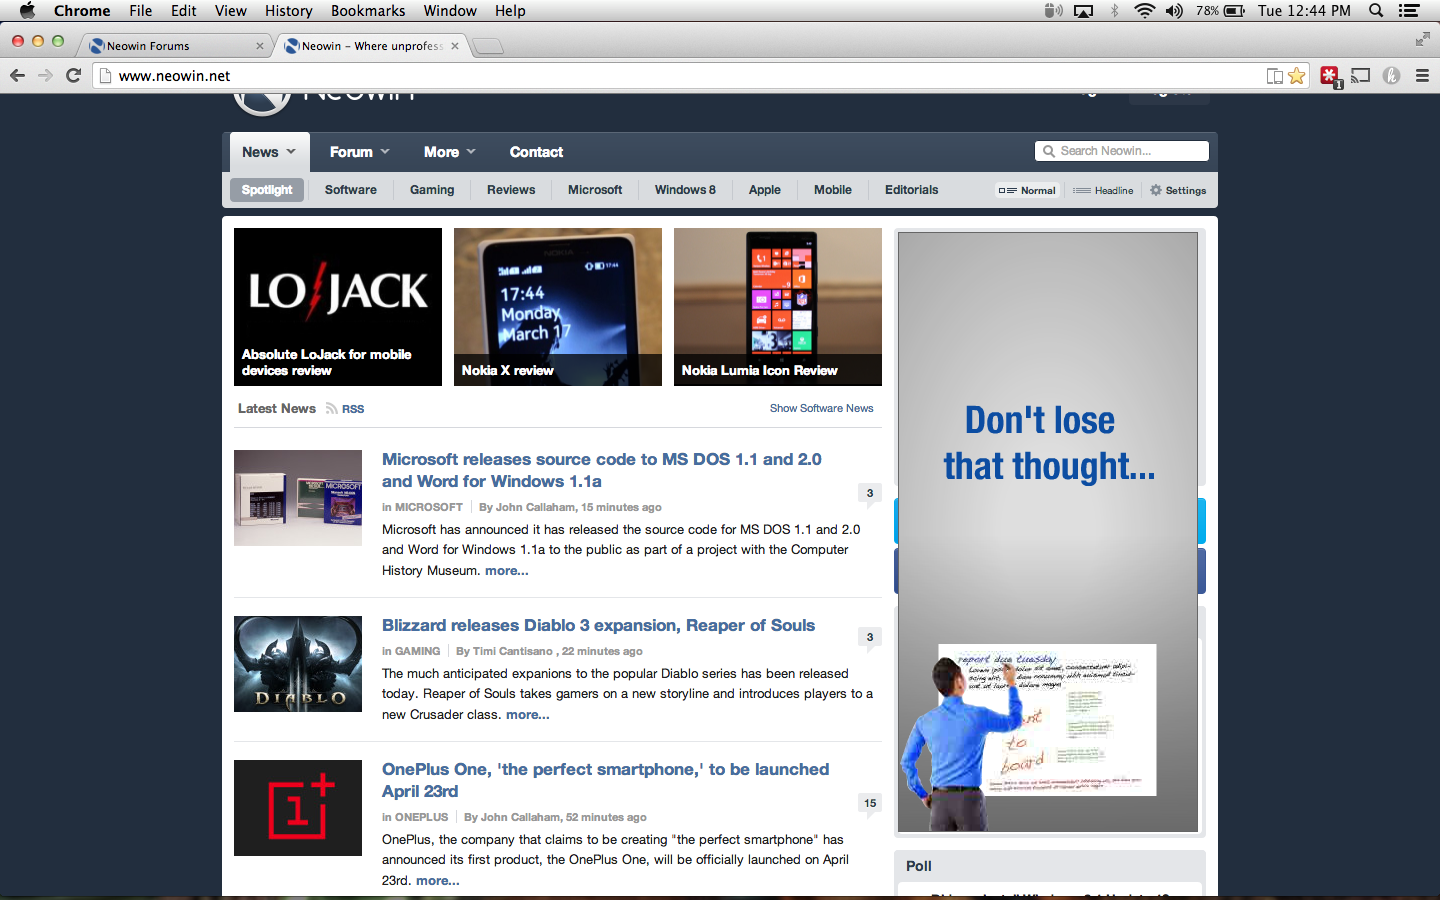Open the MS DOS source code article
Viewport: 1440px width, 900px height.
point(600,470)
